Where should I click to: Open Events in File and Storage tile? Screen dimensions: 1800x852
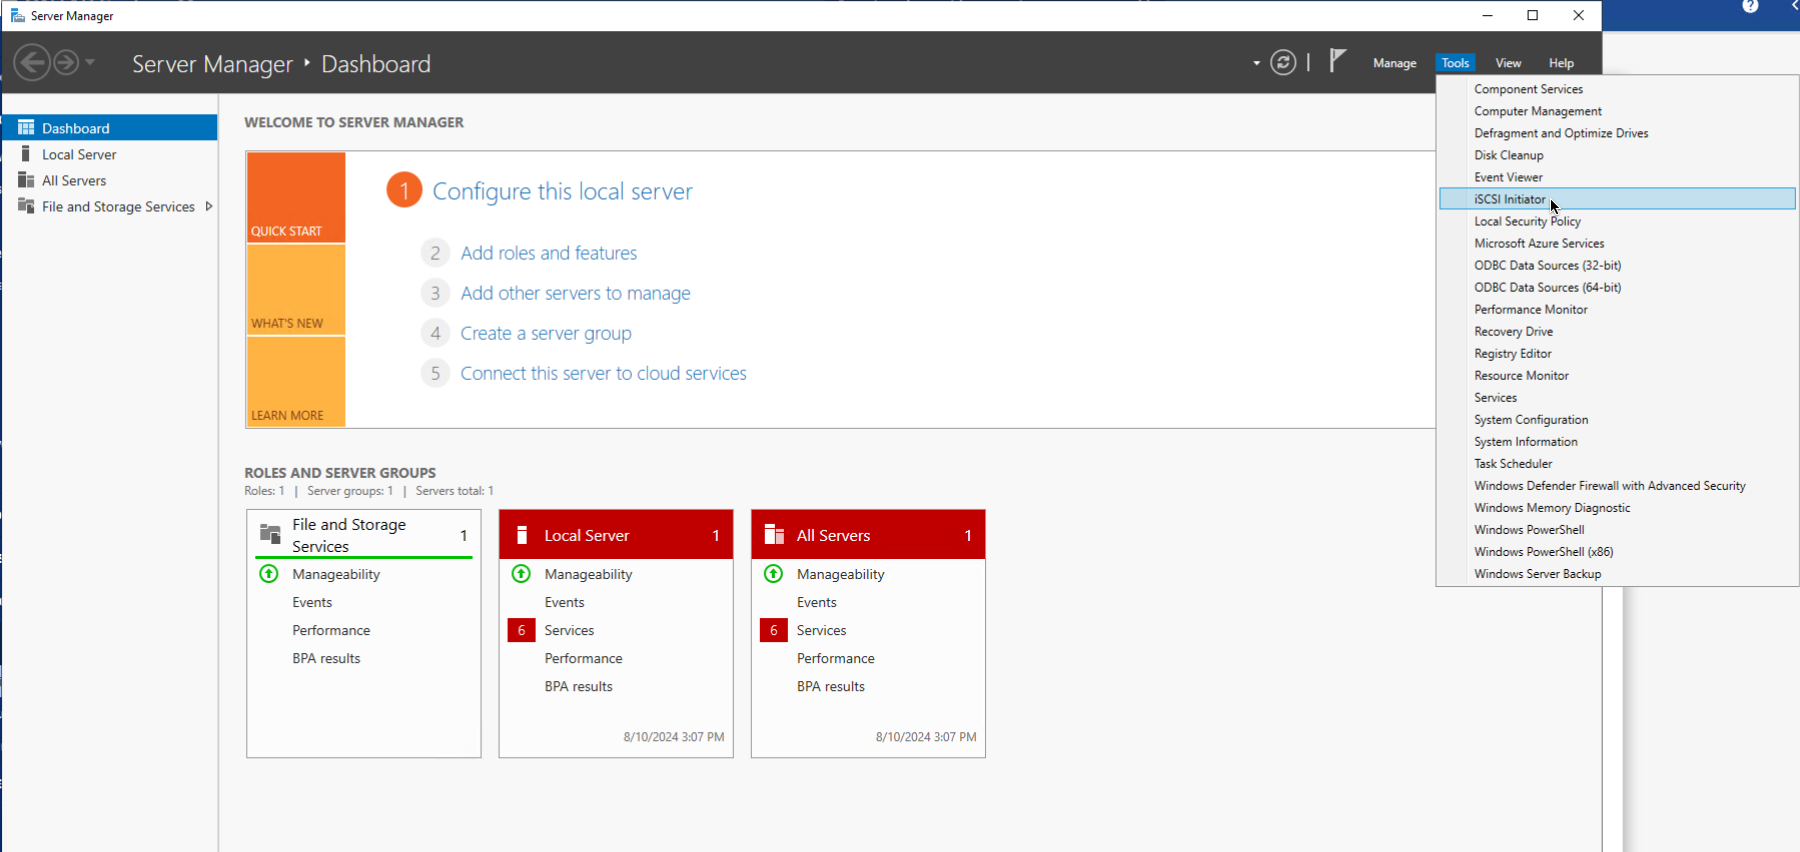(x=312, y=602)
